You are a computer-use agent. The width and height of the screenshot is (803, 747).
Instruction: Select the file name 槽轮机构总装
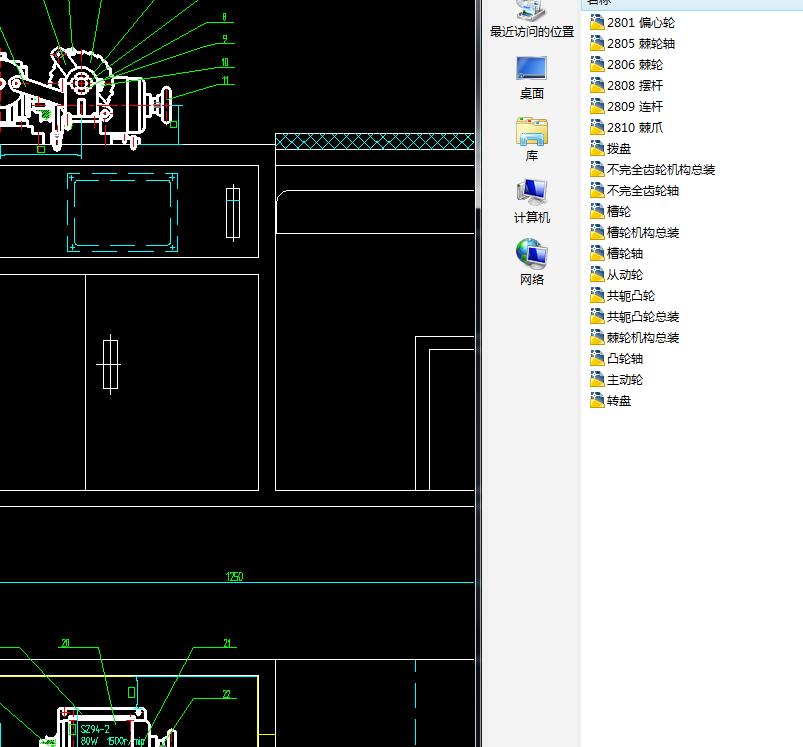point(643,232)
